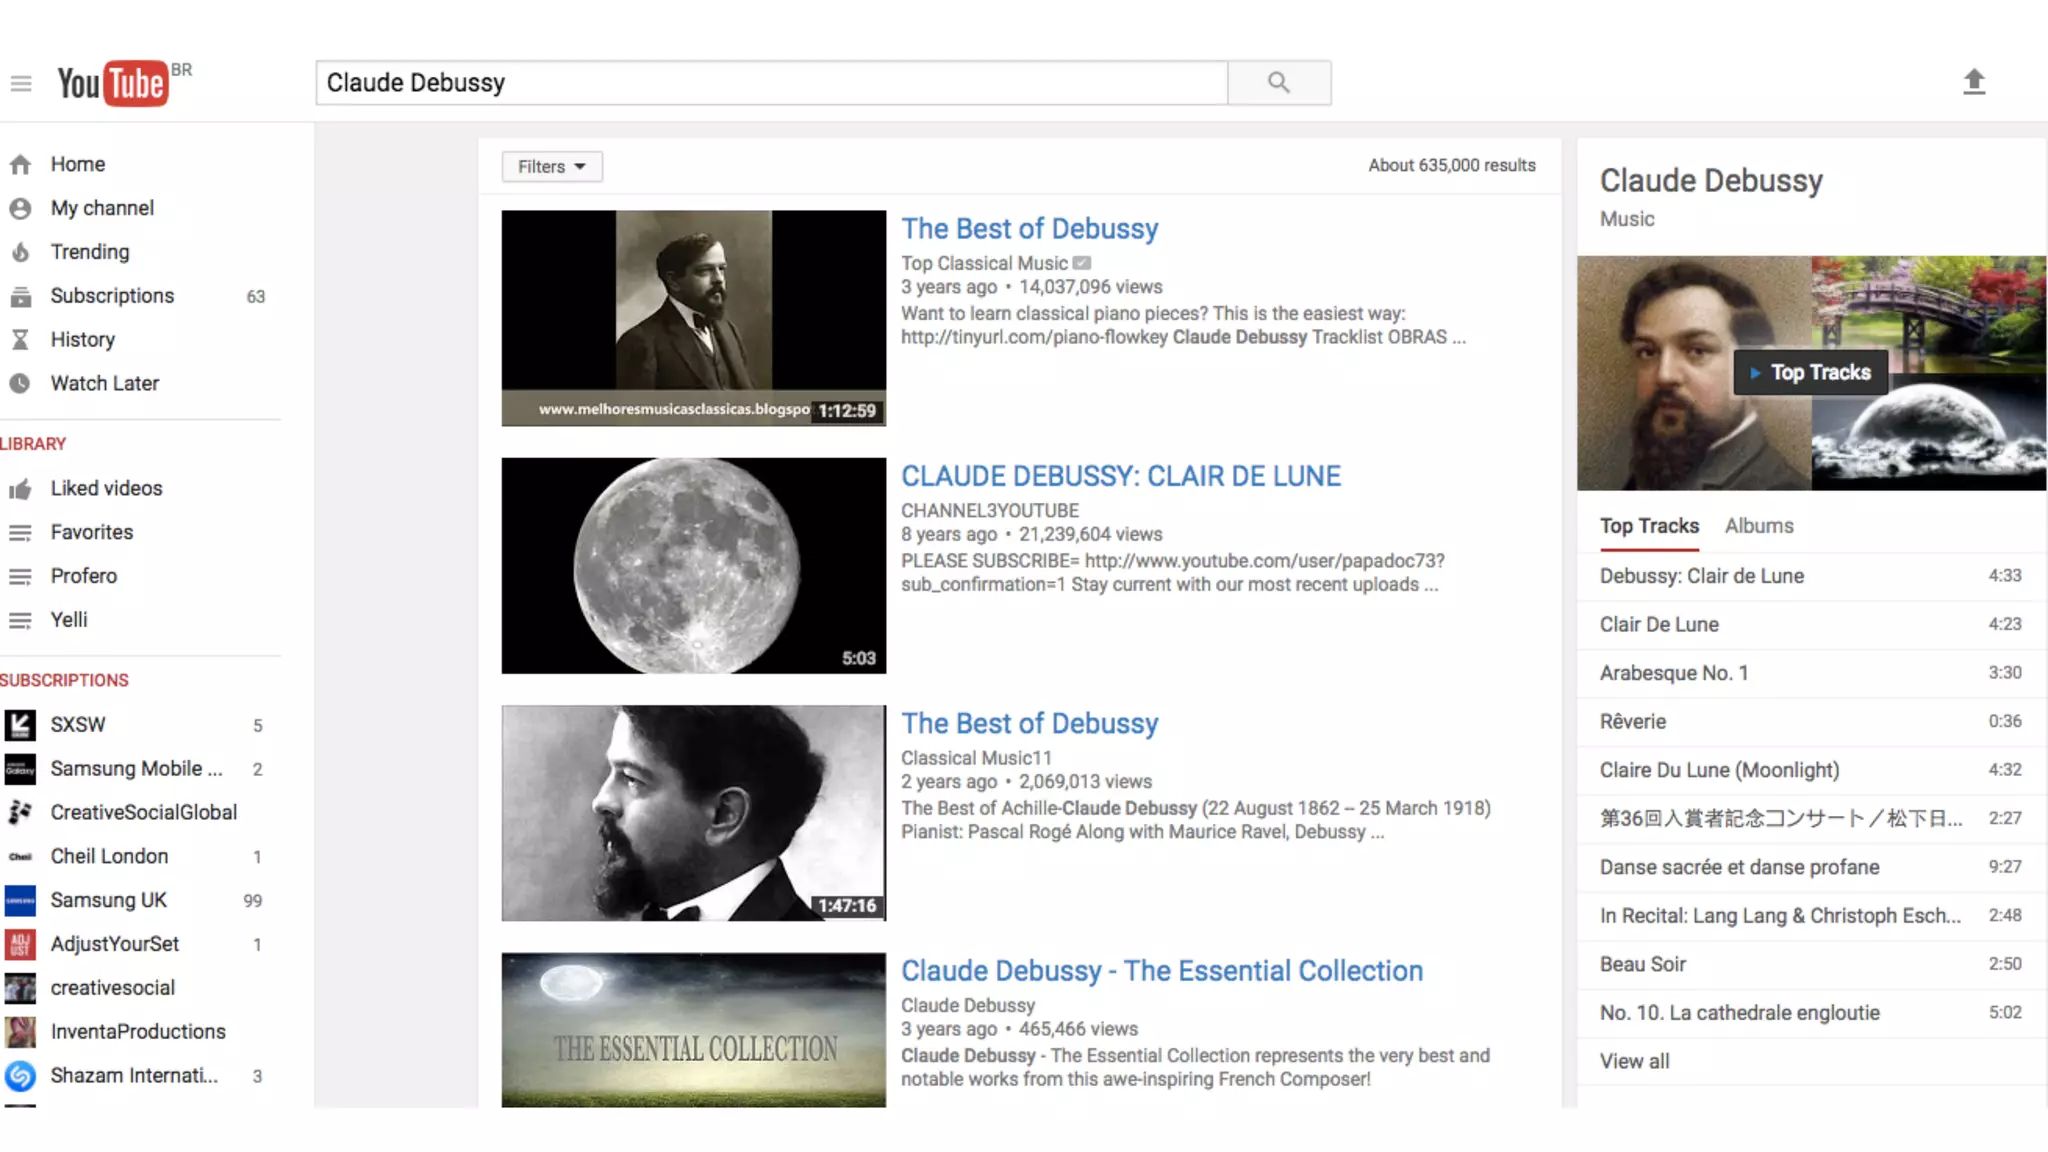2048x1152 pixels.
Task: Click the Shazam channel avatar icon
Action: (20, 1076)
